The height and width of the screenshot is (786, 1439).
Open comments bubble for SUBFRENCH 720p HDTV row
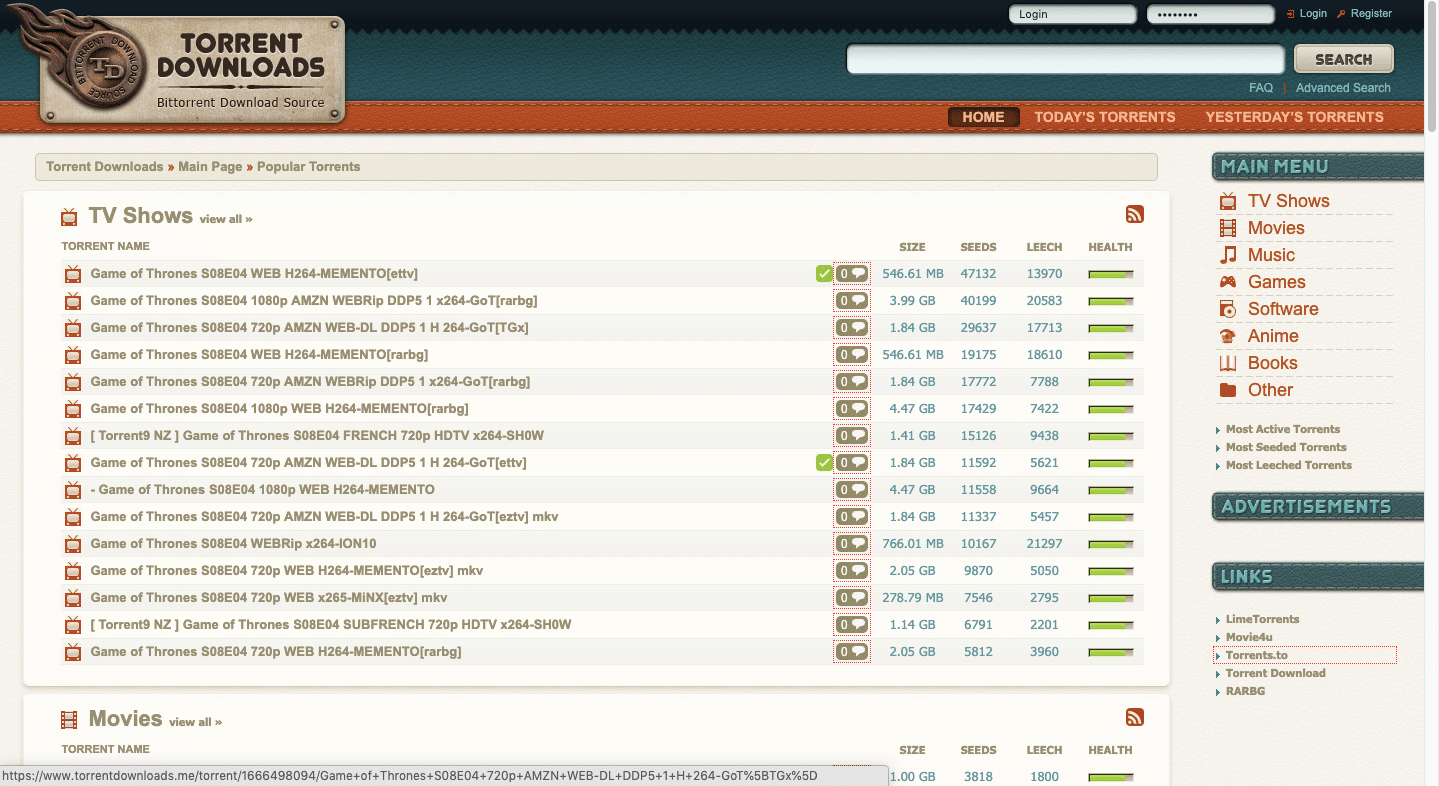pos(852,624)
